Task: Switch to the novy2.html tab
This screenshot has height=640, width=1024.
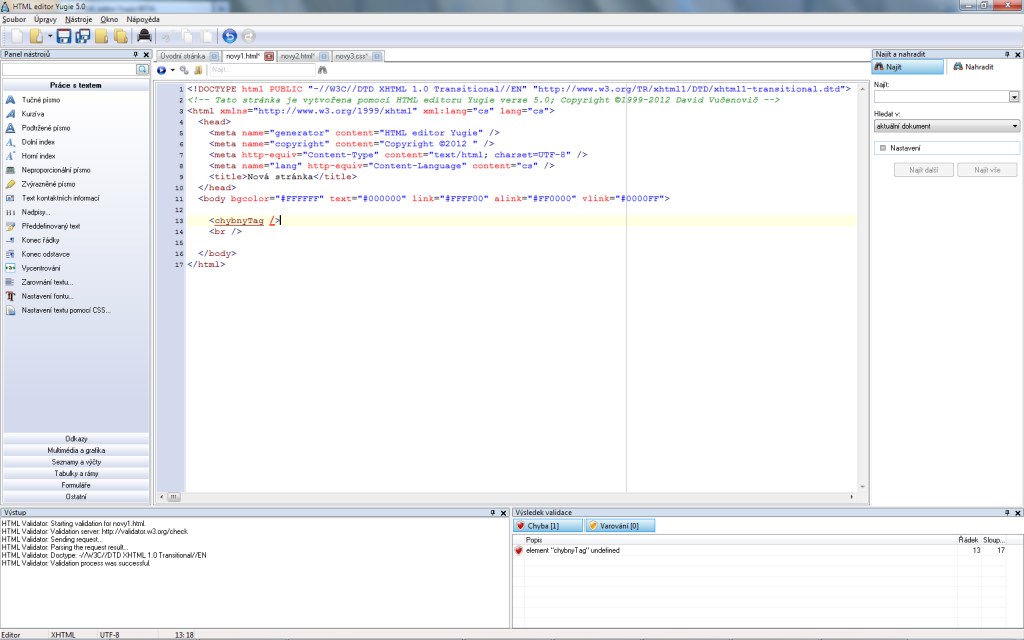Action: [296, 56]
